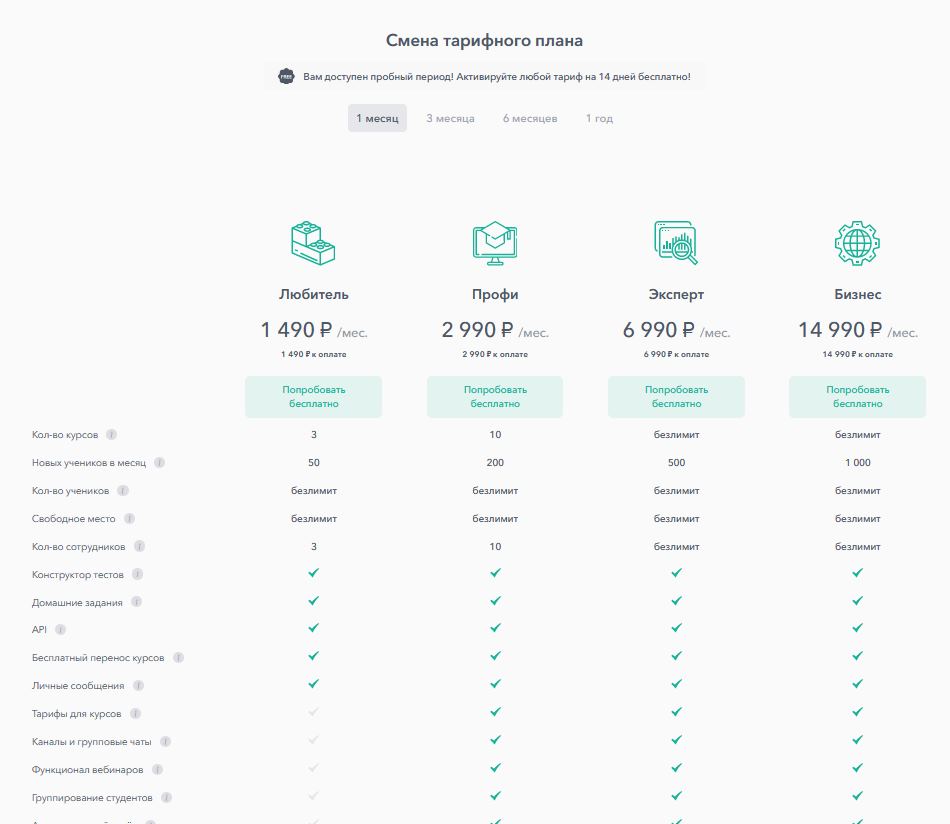Click greyed checkmark for Тарифы для курсов in Любитель
The image size is (950, 824).
click(314, 713)
